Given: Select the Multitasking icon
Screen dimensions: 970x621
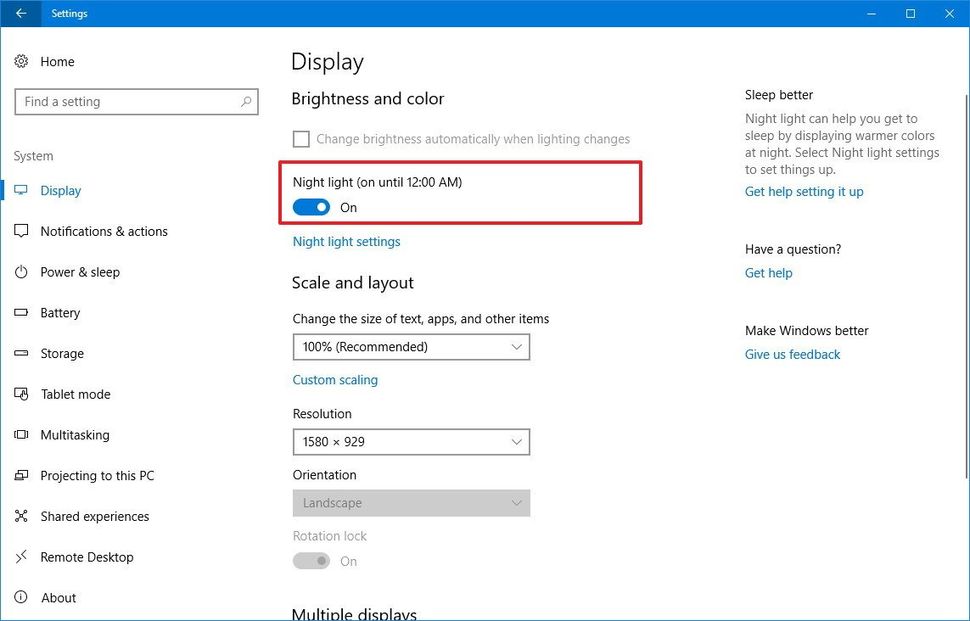Looking at the screenshot, I should [x=21, y=435].
